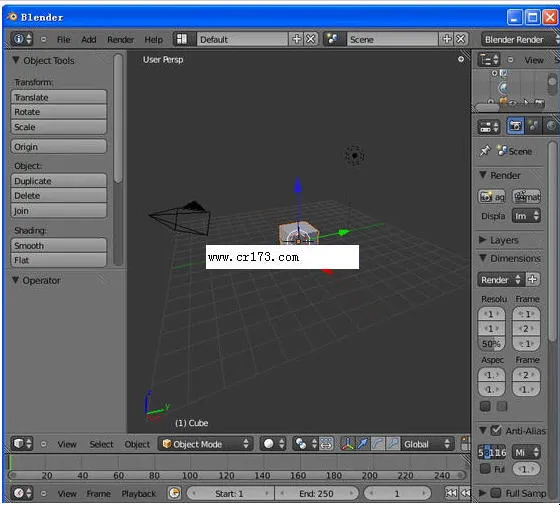The height and width of the screenshot is (505, 560).
Task: Click the scene browse icon
Action: tap(333, 39)
